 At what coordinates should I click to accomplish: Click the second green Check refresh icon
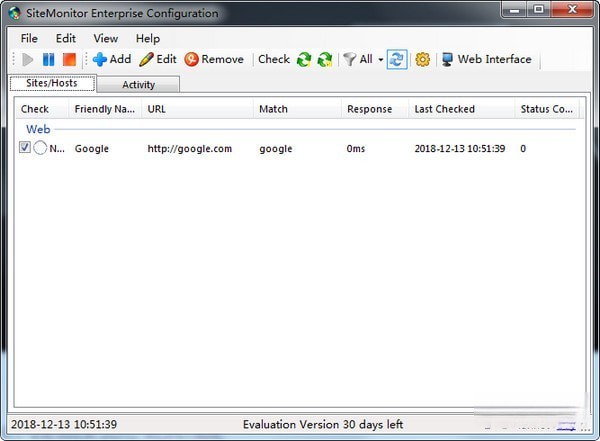pyautogui.click(x=324, y=59)
